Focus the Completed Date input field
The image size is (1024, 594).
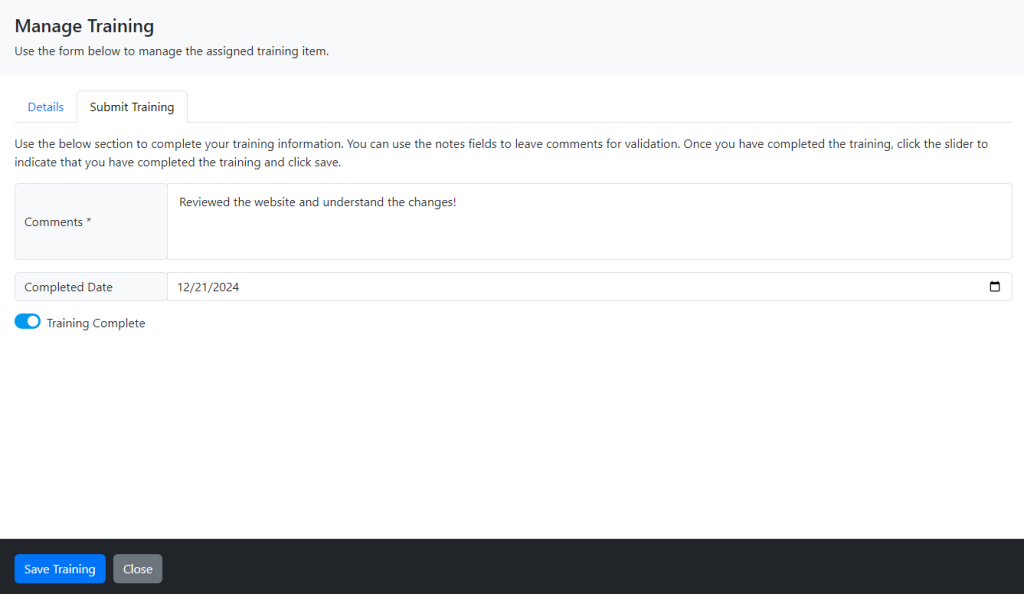[x=590, y=287]
